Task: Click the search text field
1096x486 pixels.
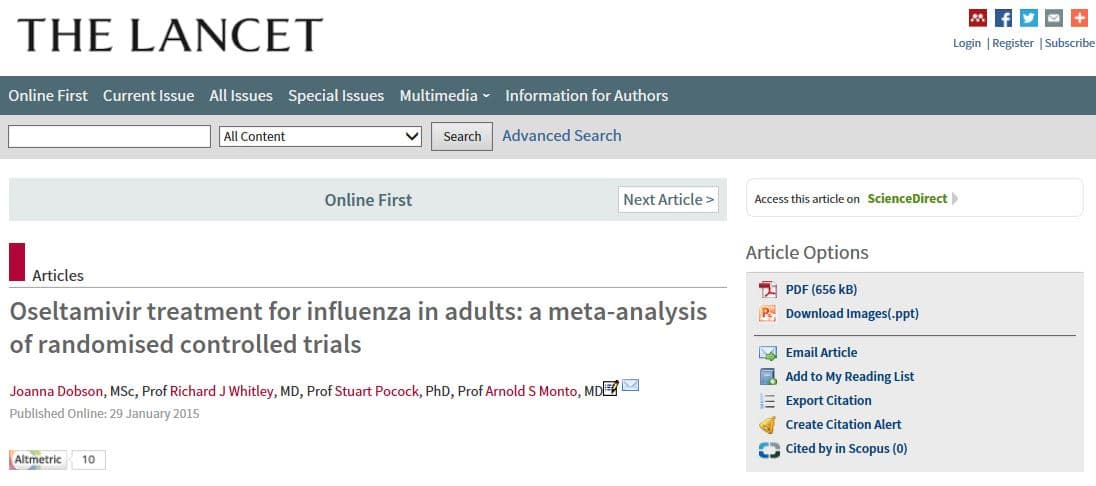Action: tap(109, 137)
